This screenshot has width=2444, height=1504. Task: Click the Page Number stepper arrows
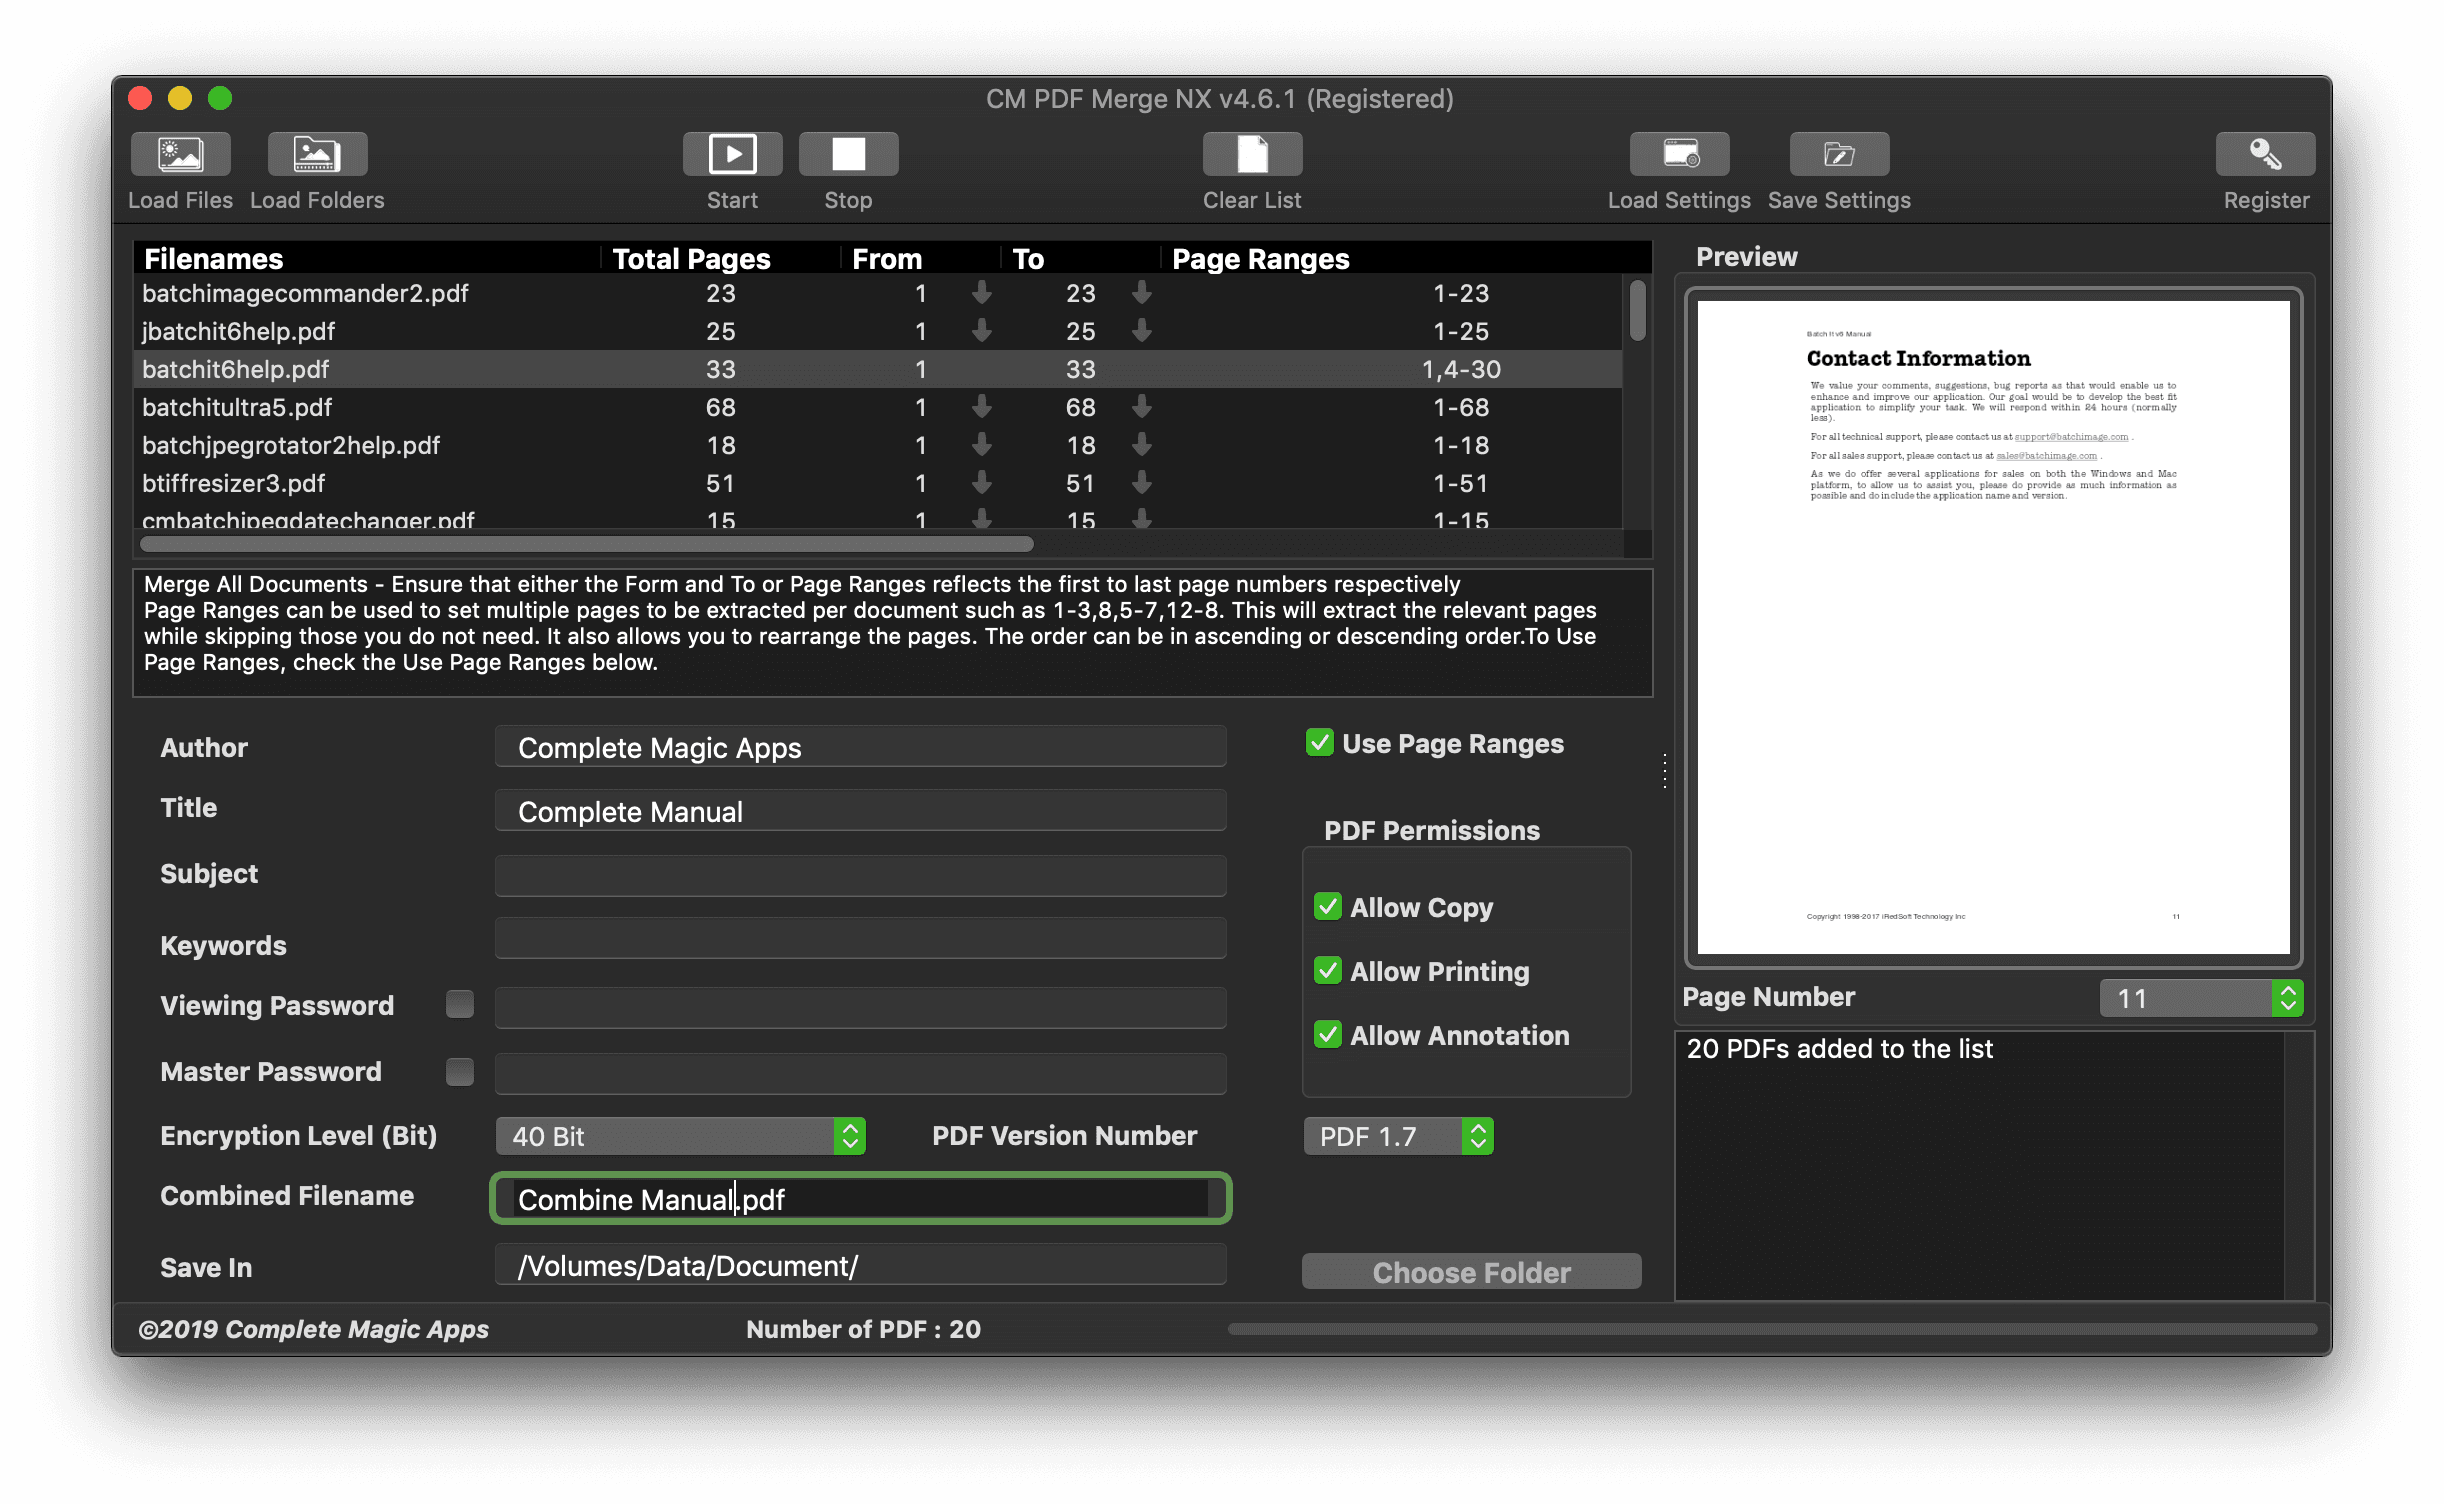tap(2287, 998)
